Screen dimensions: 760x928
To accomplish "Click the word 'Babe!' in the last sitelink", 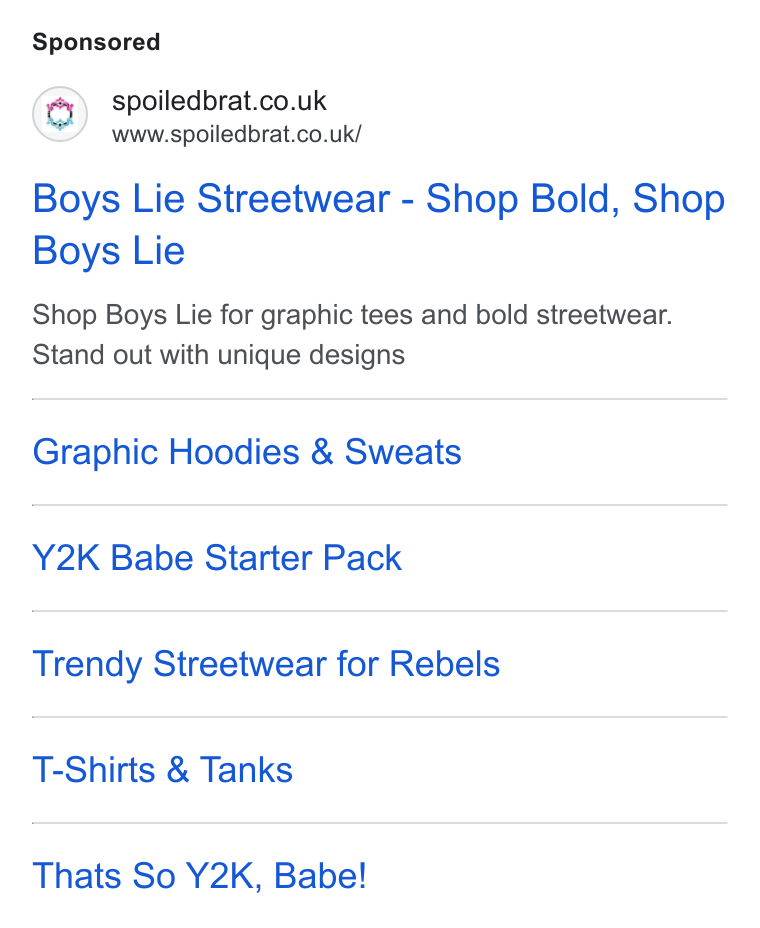I will [320, 876].
